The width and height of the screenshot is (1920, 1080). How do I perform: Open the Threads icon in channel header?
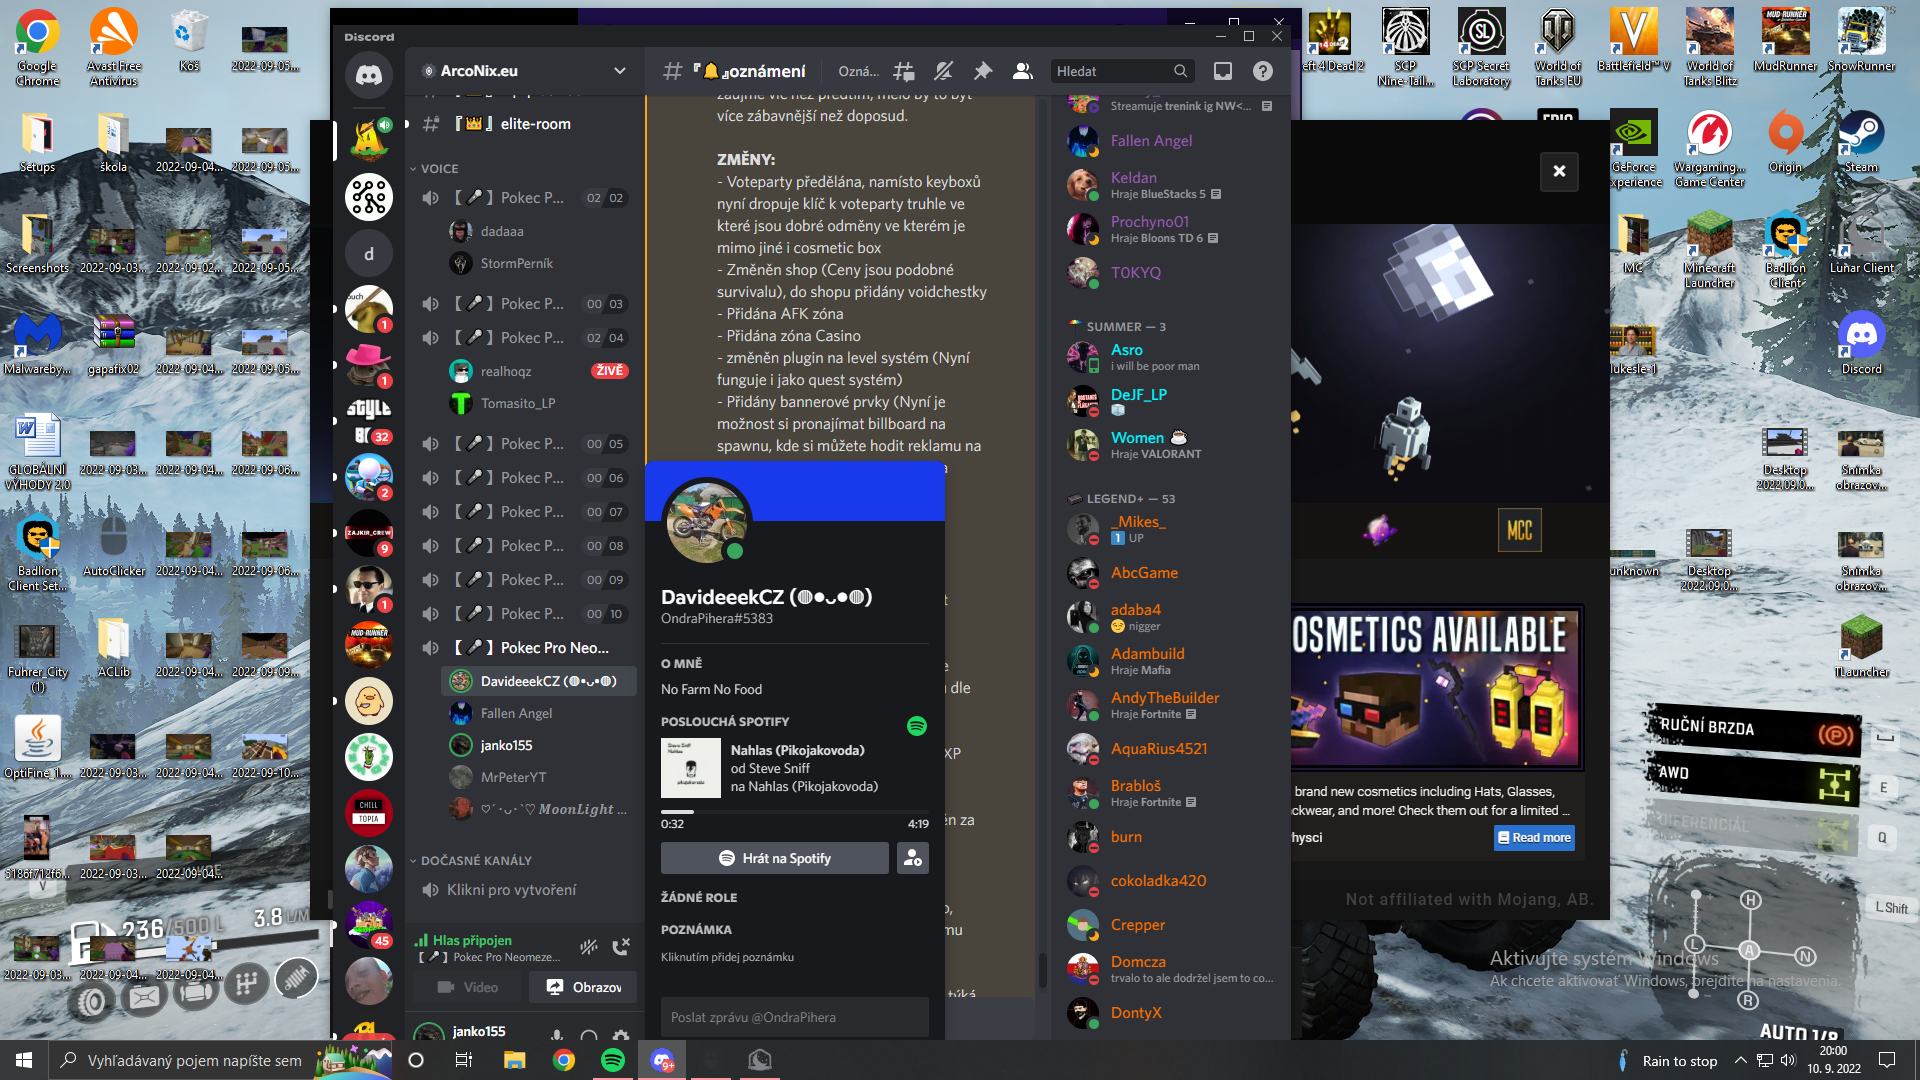pos(904,71)
